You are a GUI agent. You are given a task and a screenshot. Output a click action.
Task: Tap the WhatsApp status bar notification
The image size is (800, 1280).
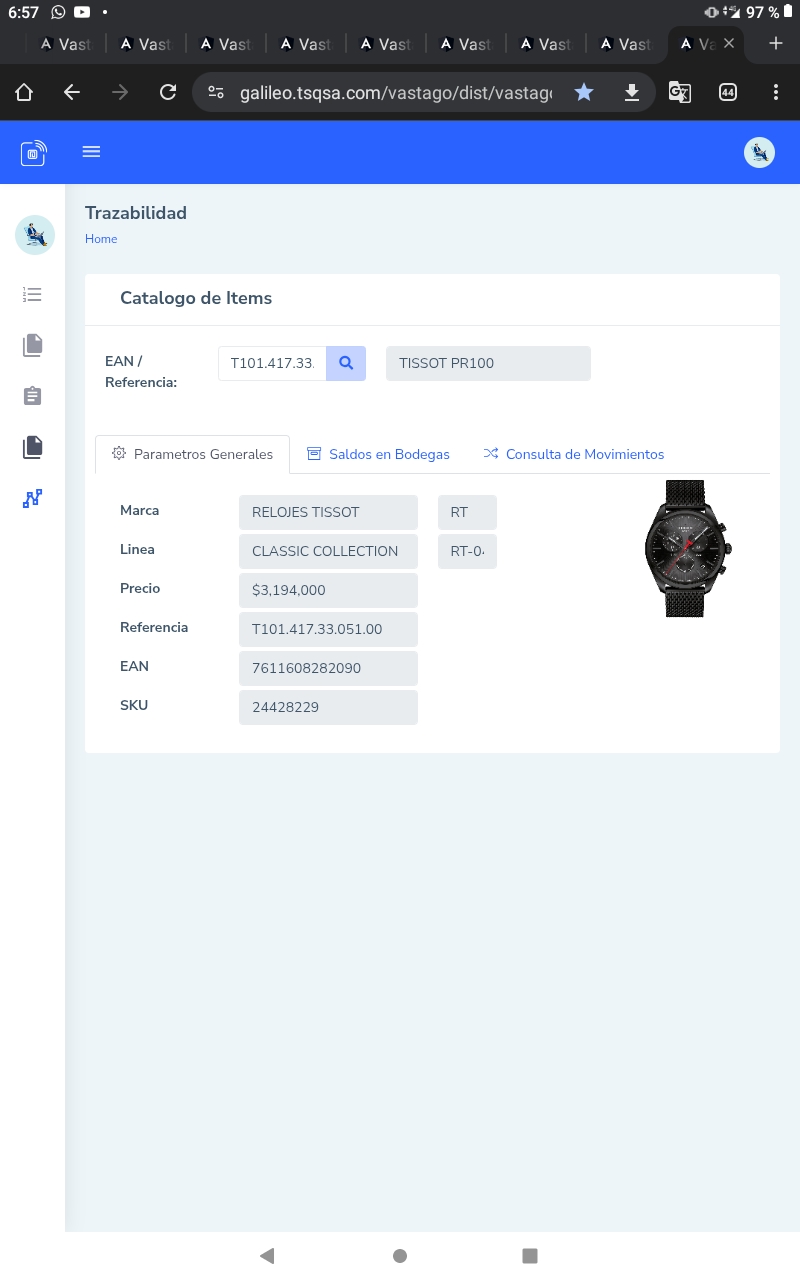(58, 12)
